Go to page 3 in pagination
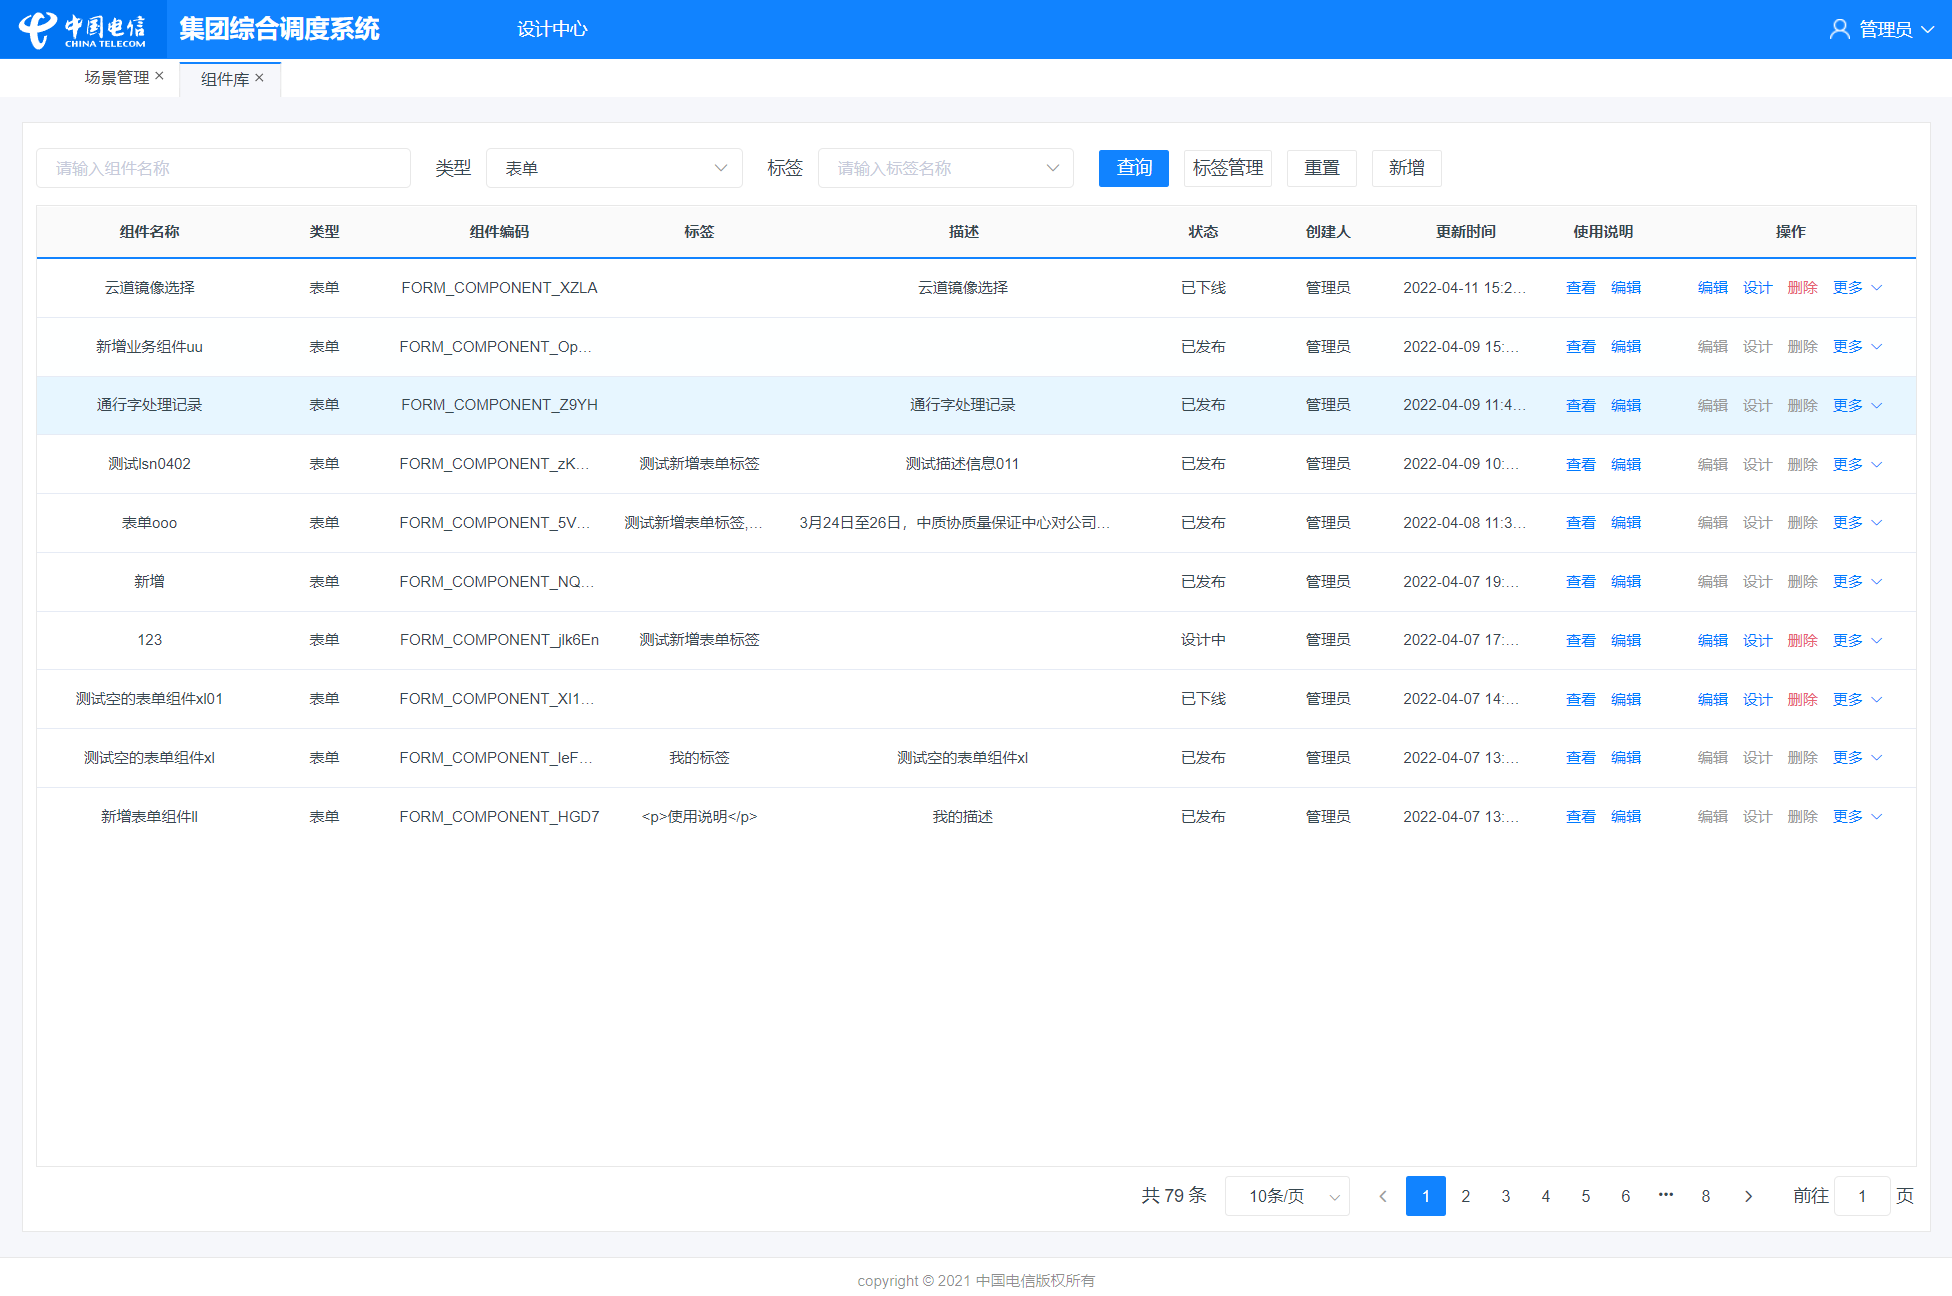 tap(1505, 1196)
